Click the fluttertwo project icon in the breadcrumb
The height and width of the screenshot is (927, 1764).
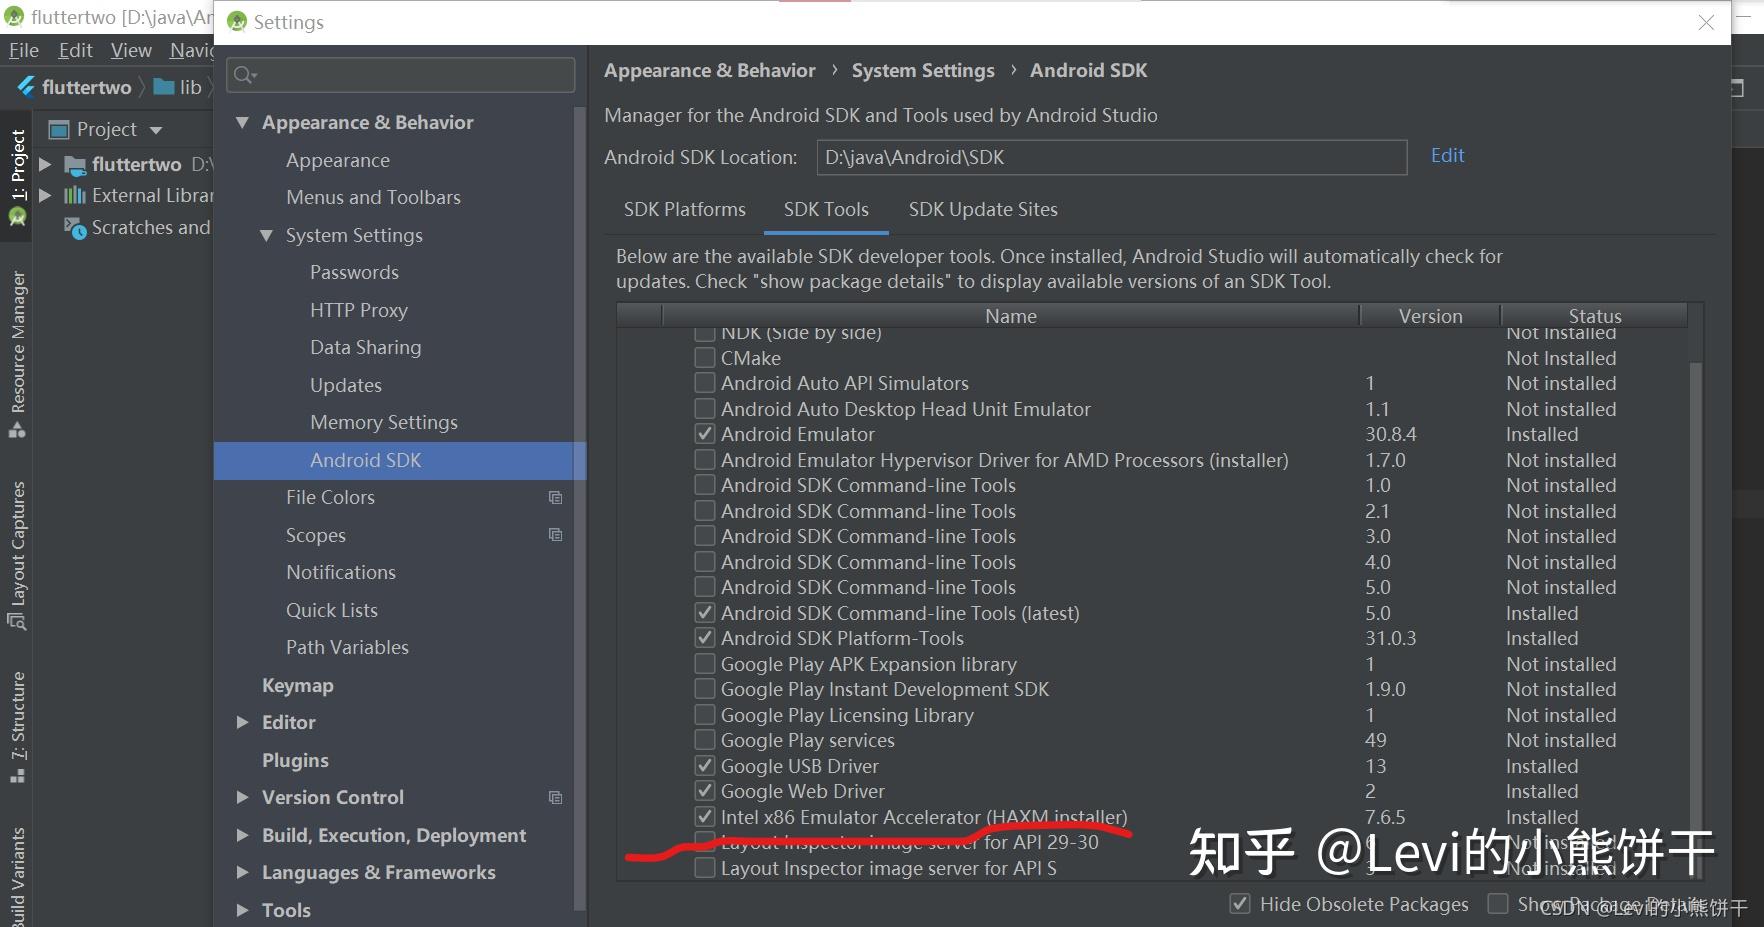pos(26,87)
